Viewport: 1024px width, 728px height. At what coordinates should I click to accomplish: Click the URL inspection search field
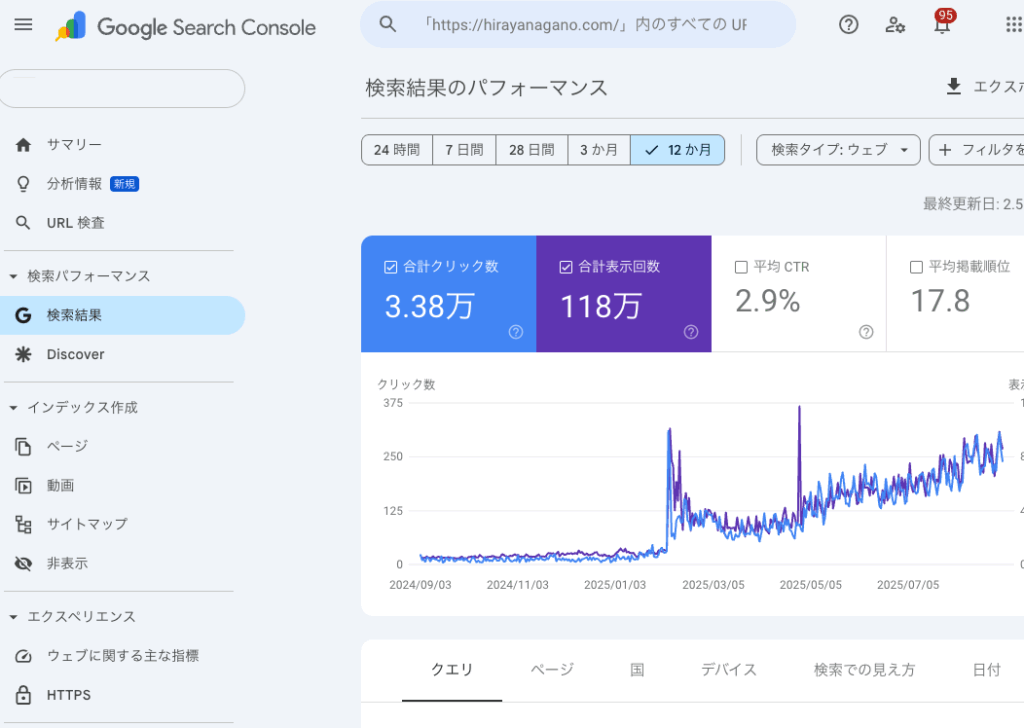[583, 24]
